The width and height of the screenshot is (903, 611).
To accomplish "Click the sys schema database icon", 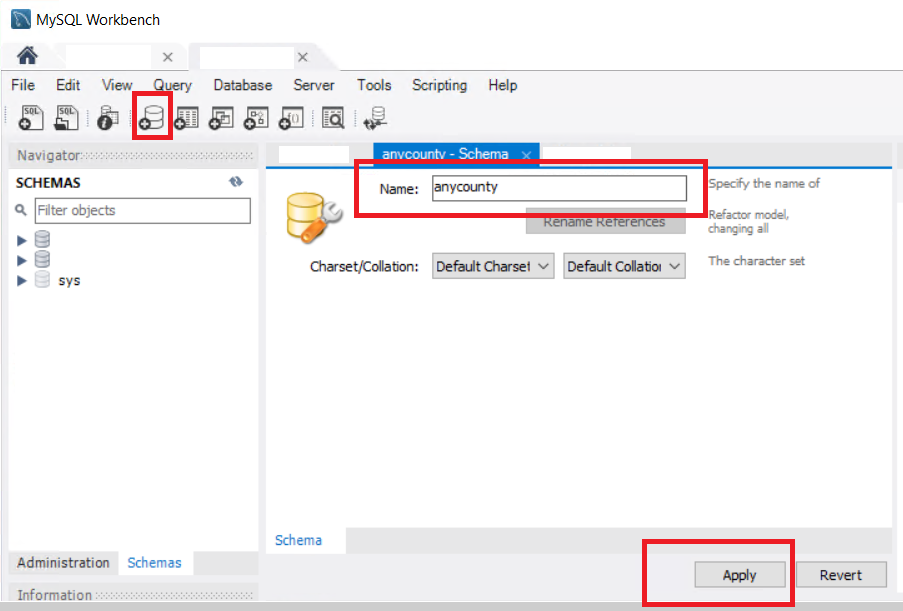I will (42, 280).
